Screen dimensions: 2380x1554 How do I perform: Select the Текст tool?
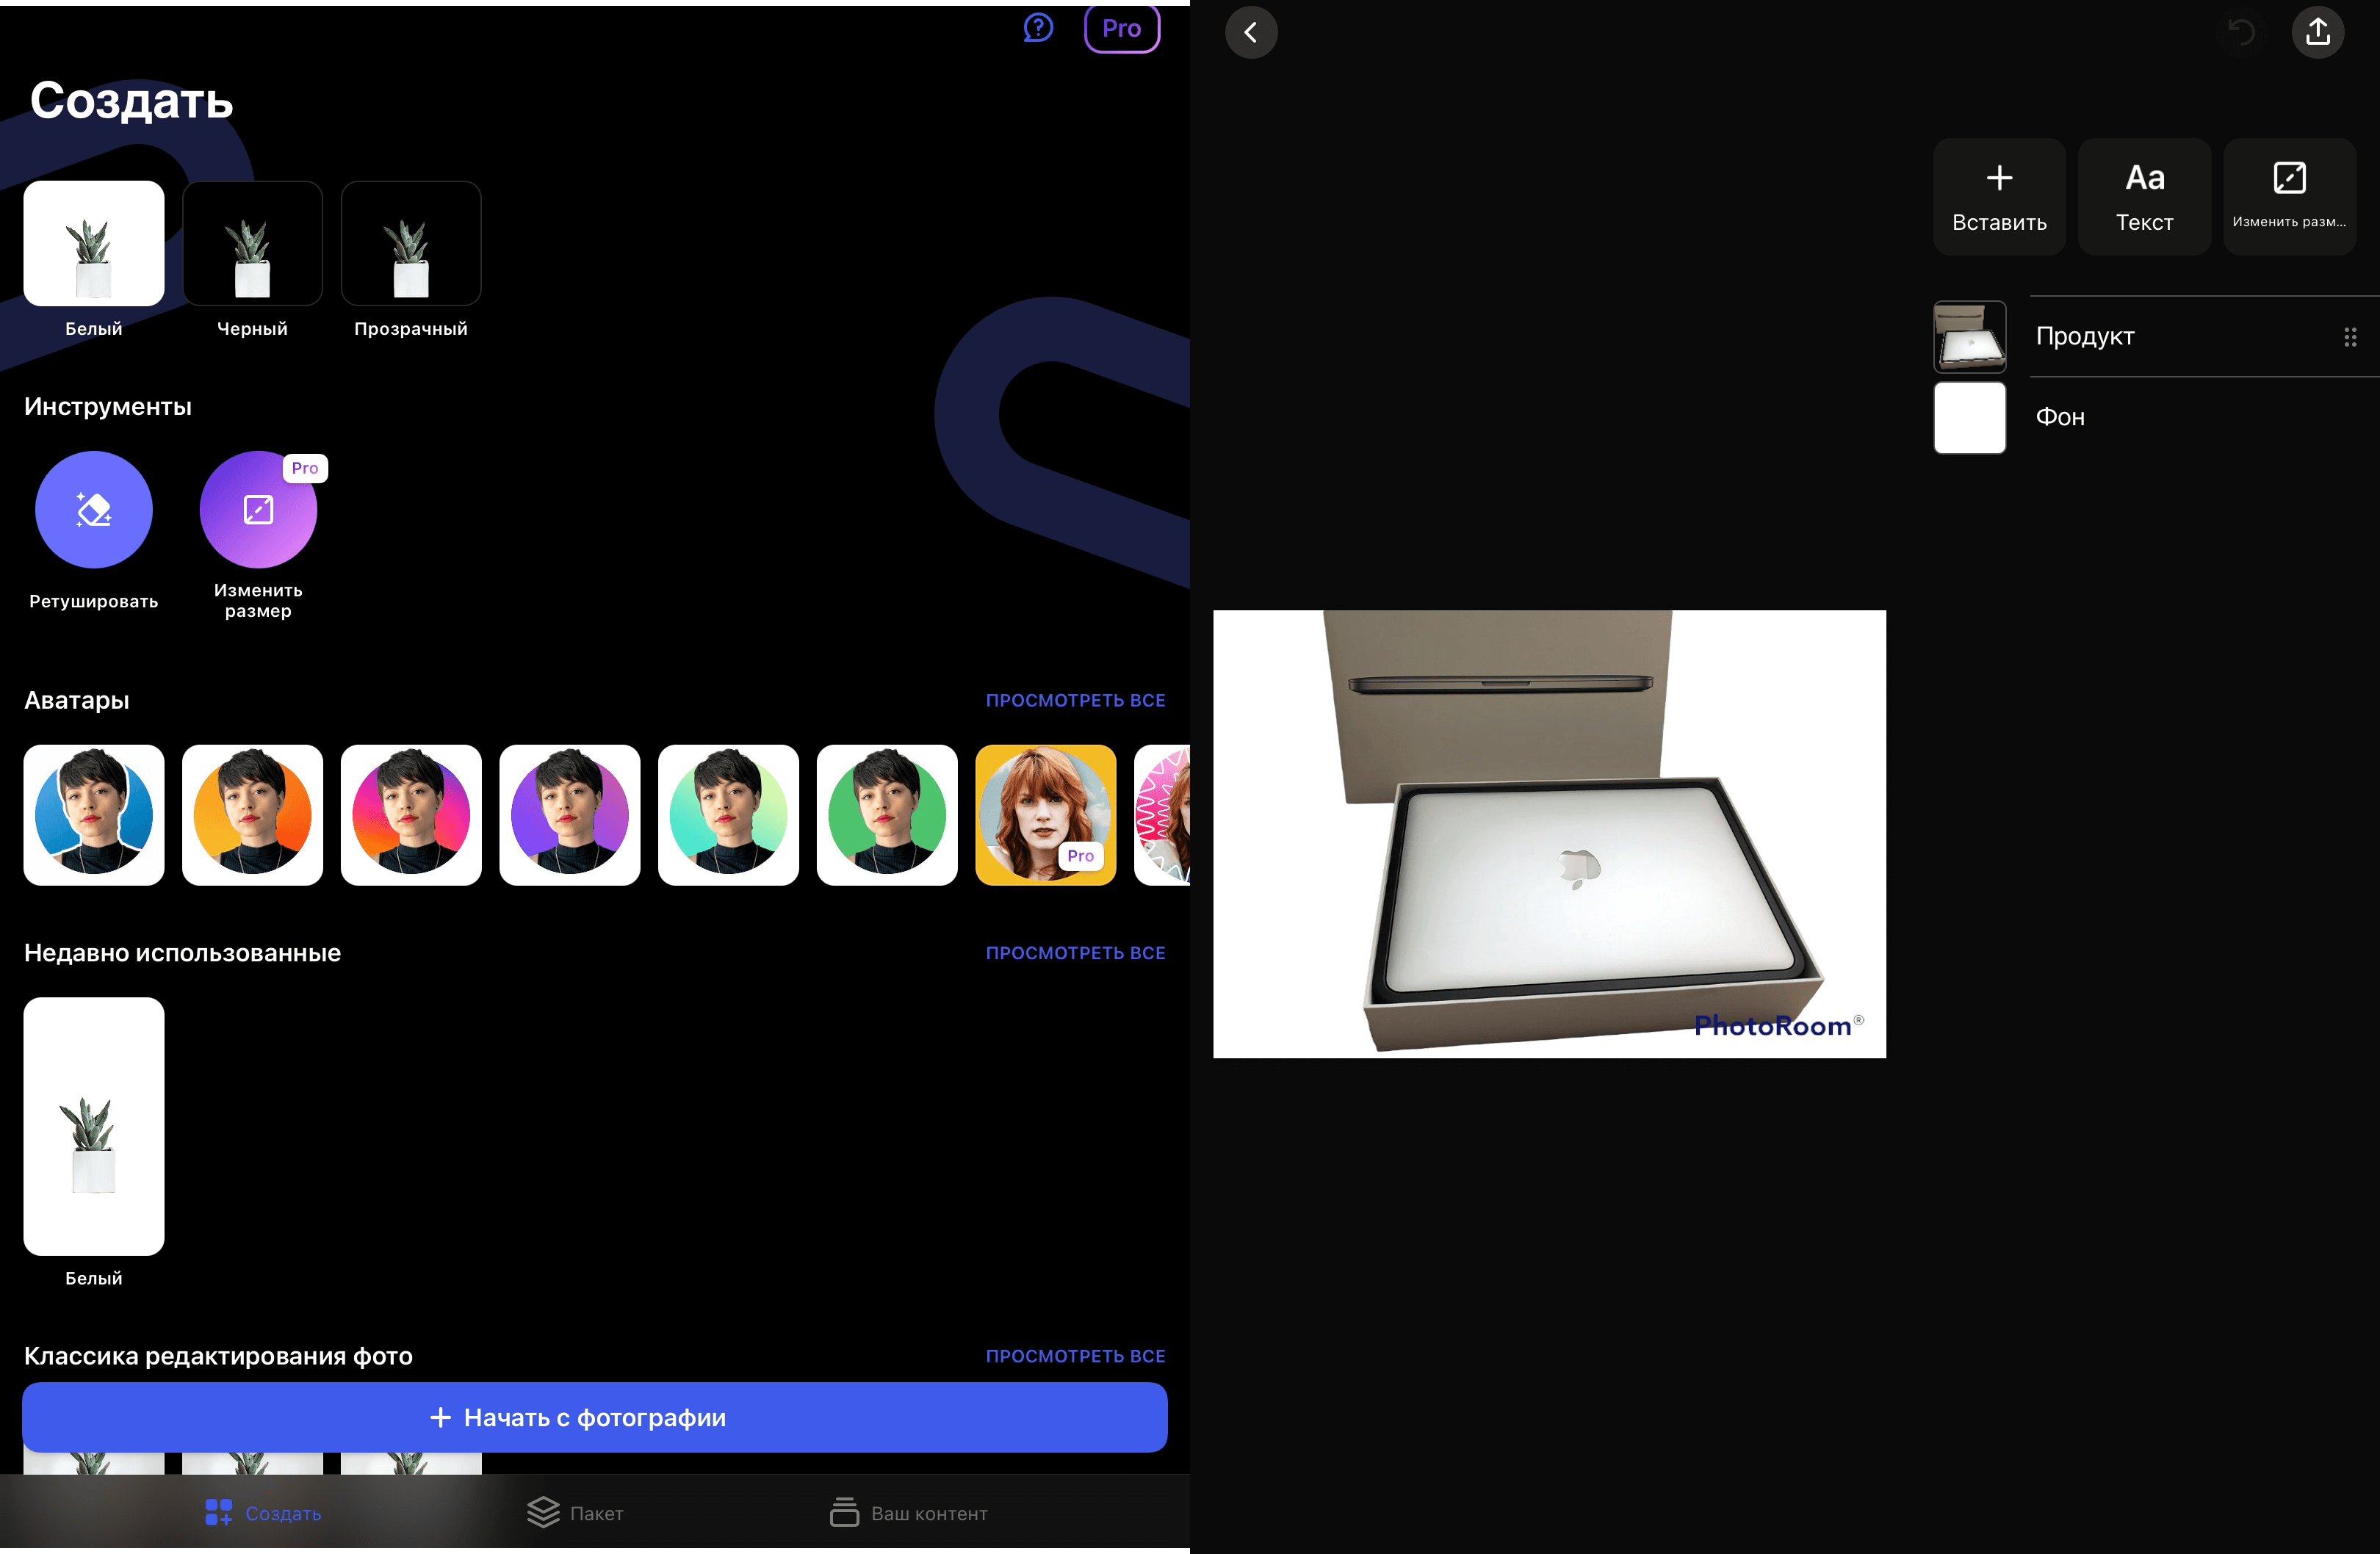coord(2143,197)
